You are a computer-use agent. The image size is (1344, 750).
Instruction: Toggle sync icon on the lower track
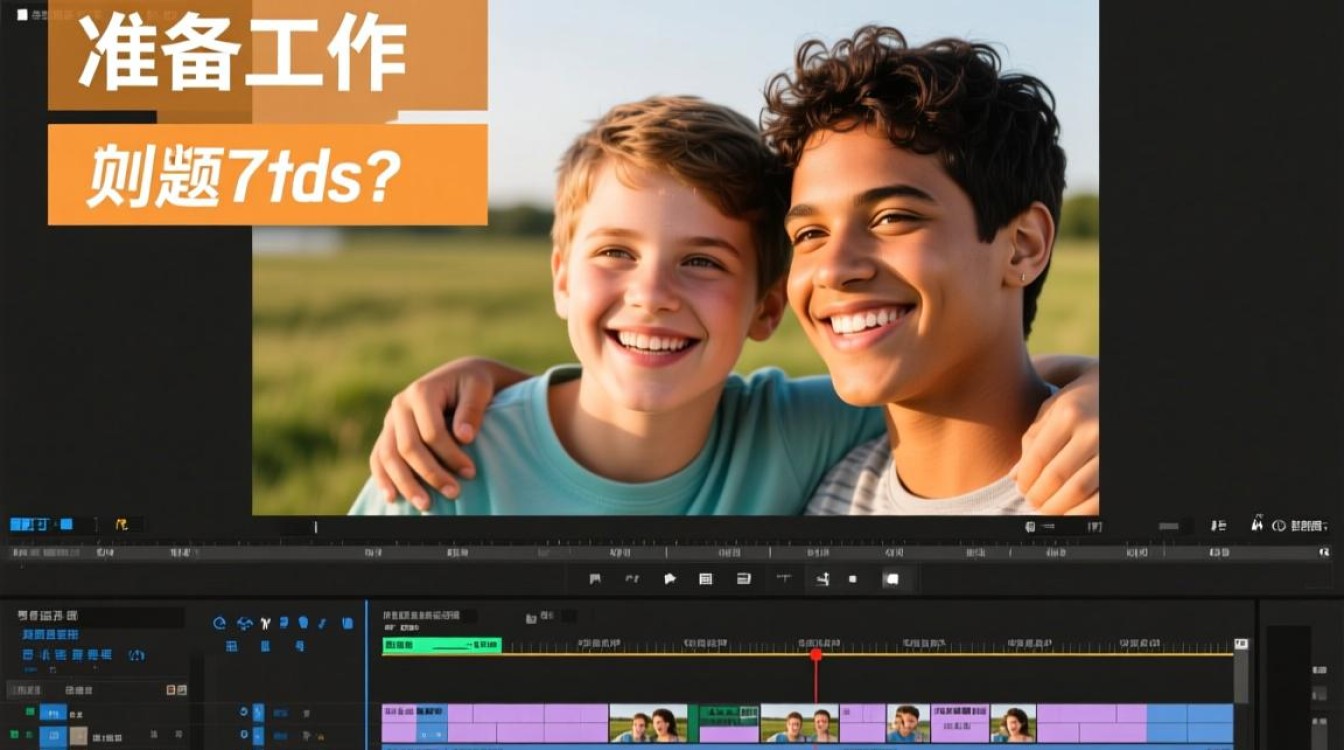243,735
